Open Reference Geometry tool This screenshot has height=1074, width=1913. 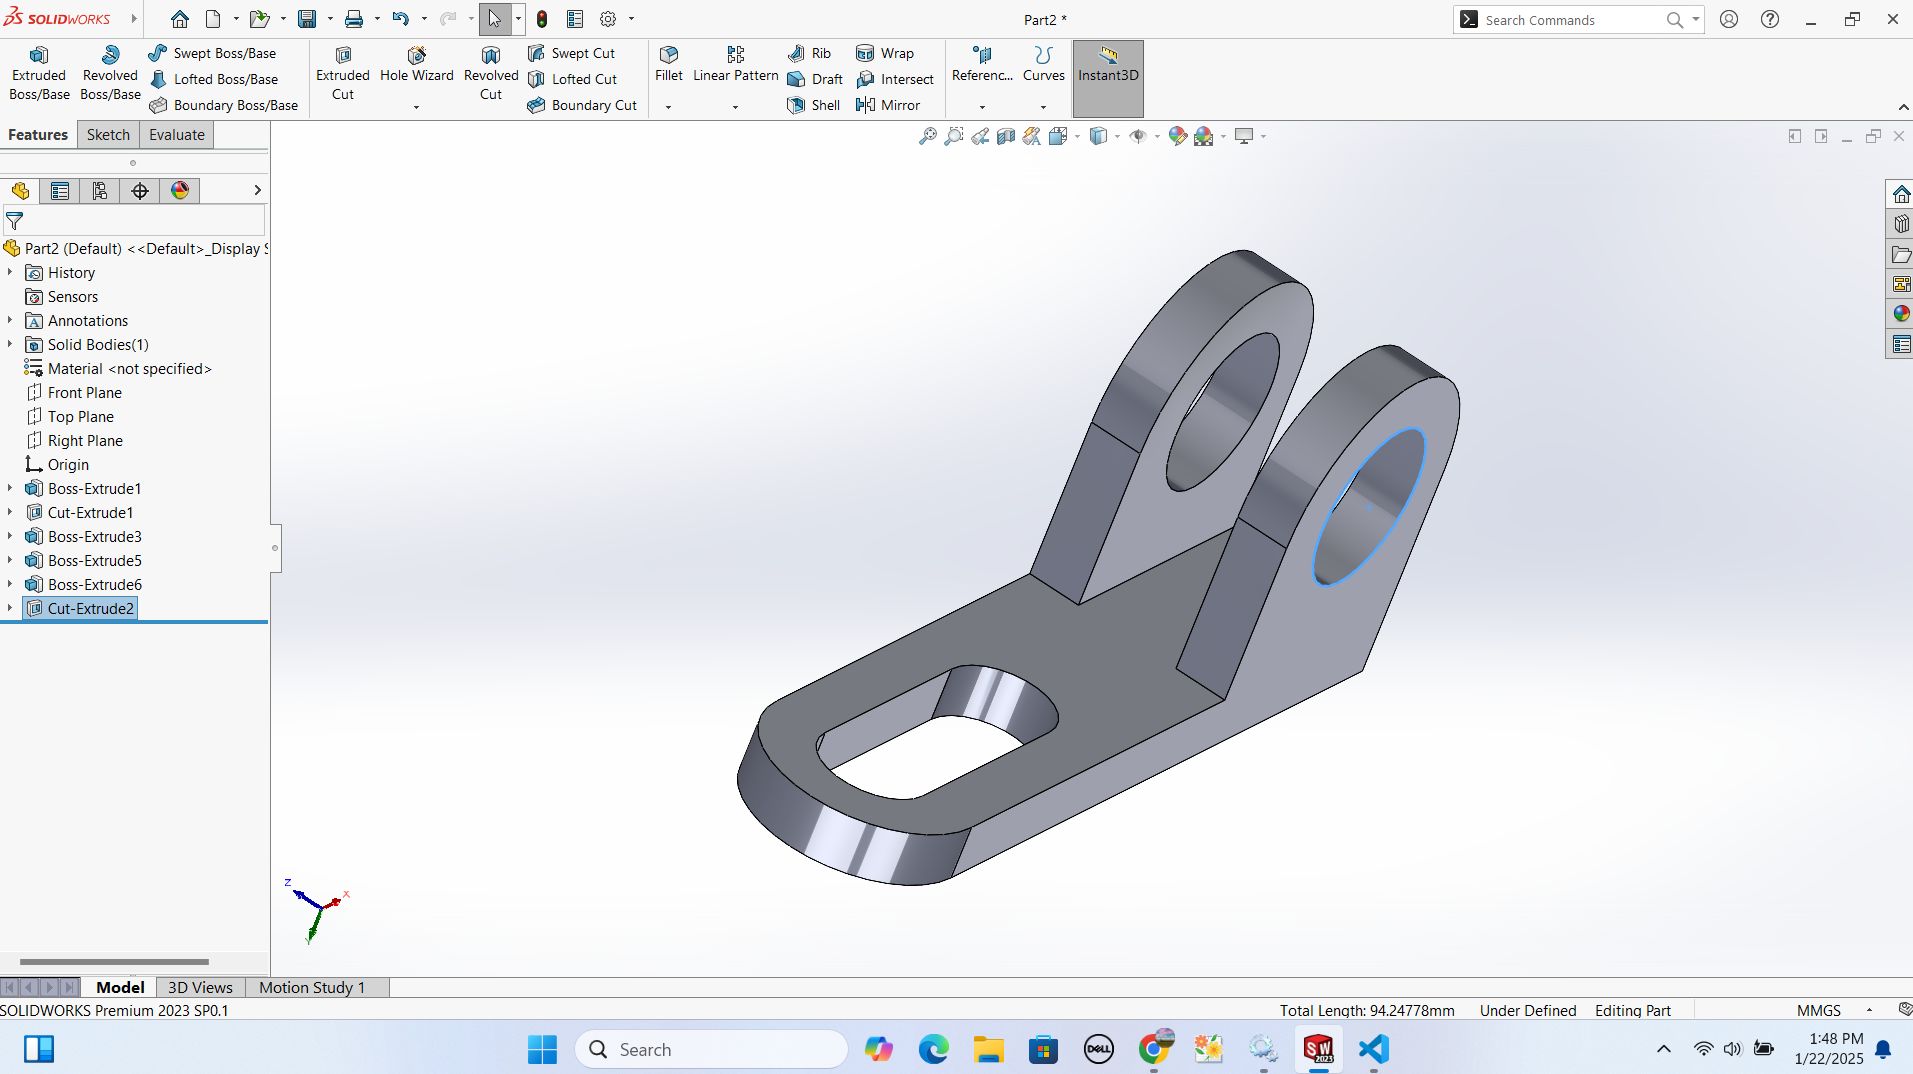tap(982, 66)
